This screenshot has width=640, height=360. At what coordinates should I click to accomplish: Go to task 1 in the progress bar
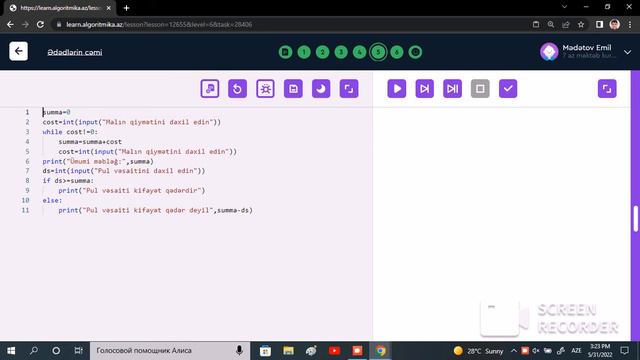pos(304,52)
